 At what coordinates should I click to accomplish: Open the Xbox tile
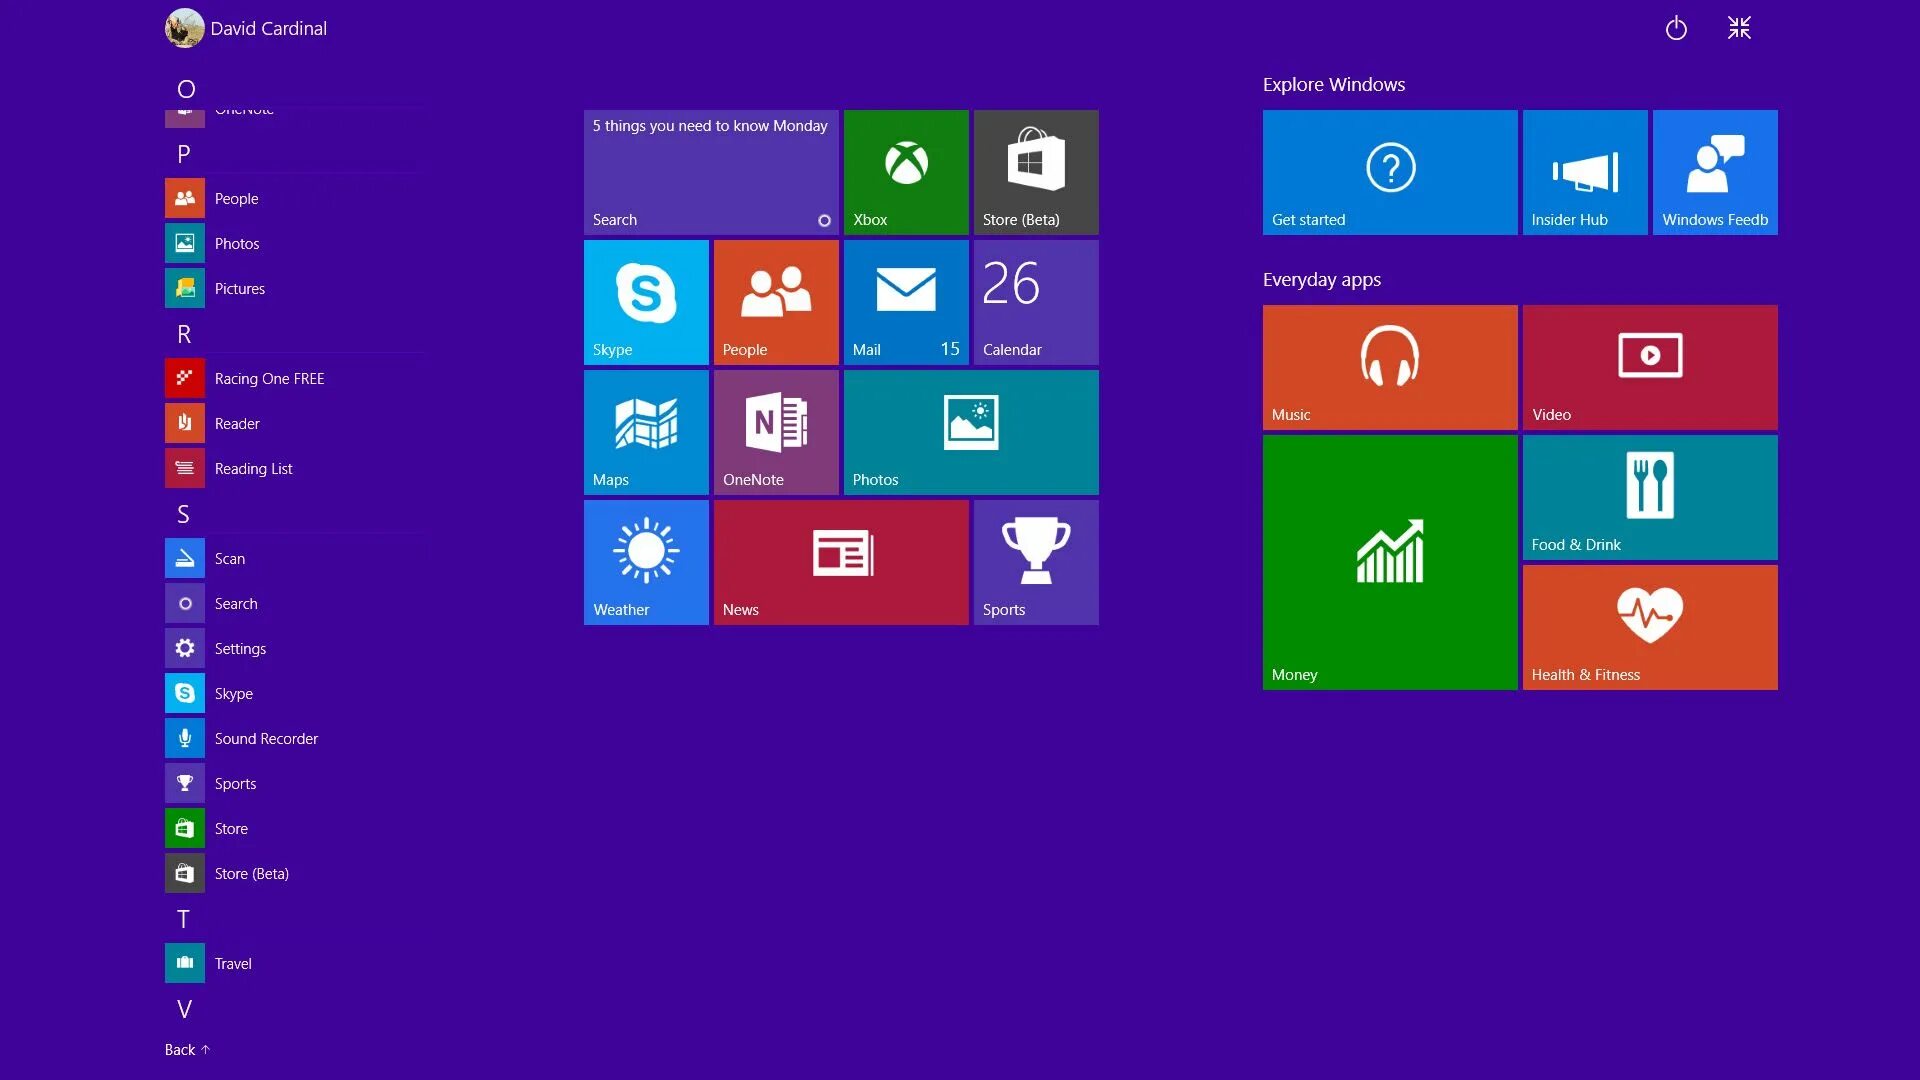906,172
